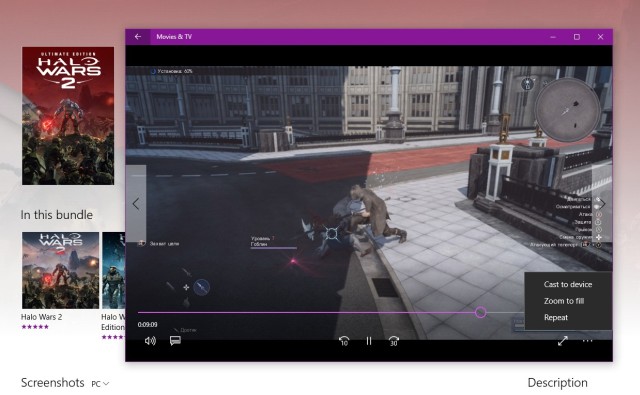Maximize the Movies & TV window
Viewport: 640px width, 395px height.
577,37
